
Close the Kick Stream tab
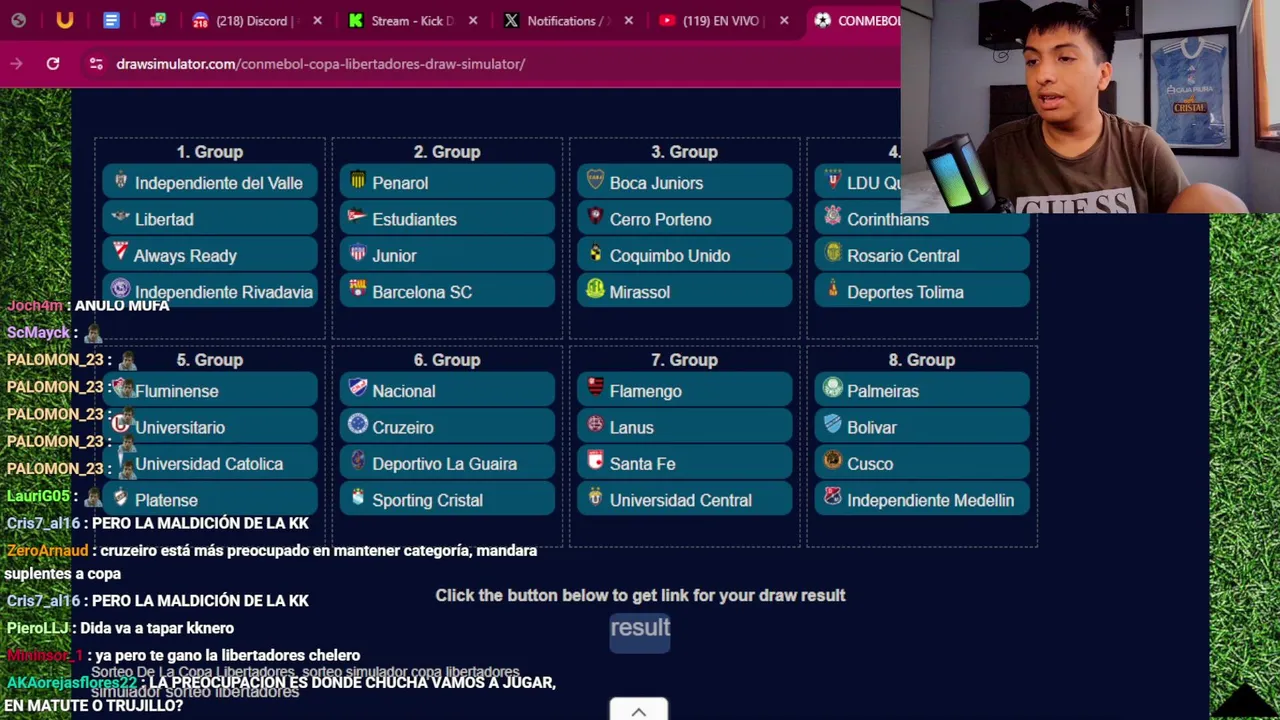[473, 21]
